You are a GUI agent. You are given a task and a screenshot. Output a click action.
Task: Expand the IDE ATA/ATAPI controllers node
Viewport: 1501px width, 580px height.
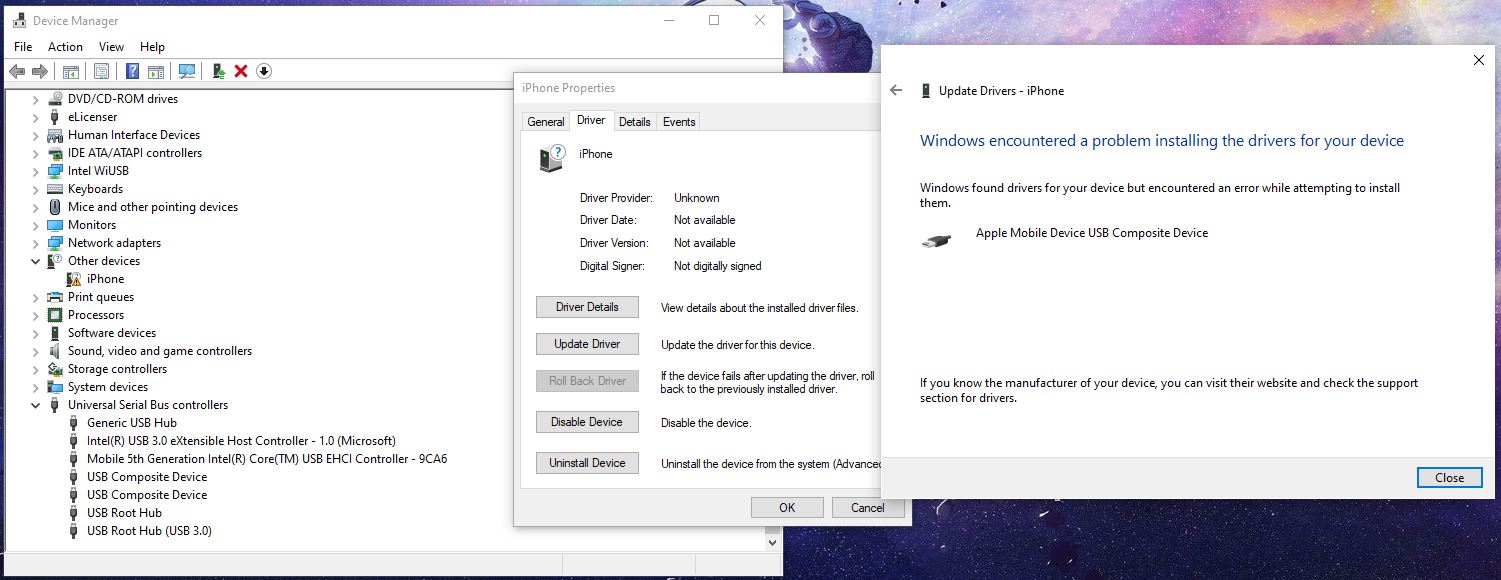[x=36, y=153]
